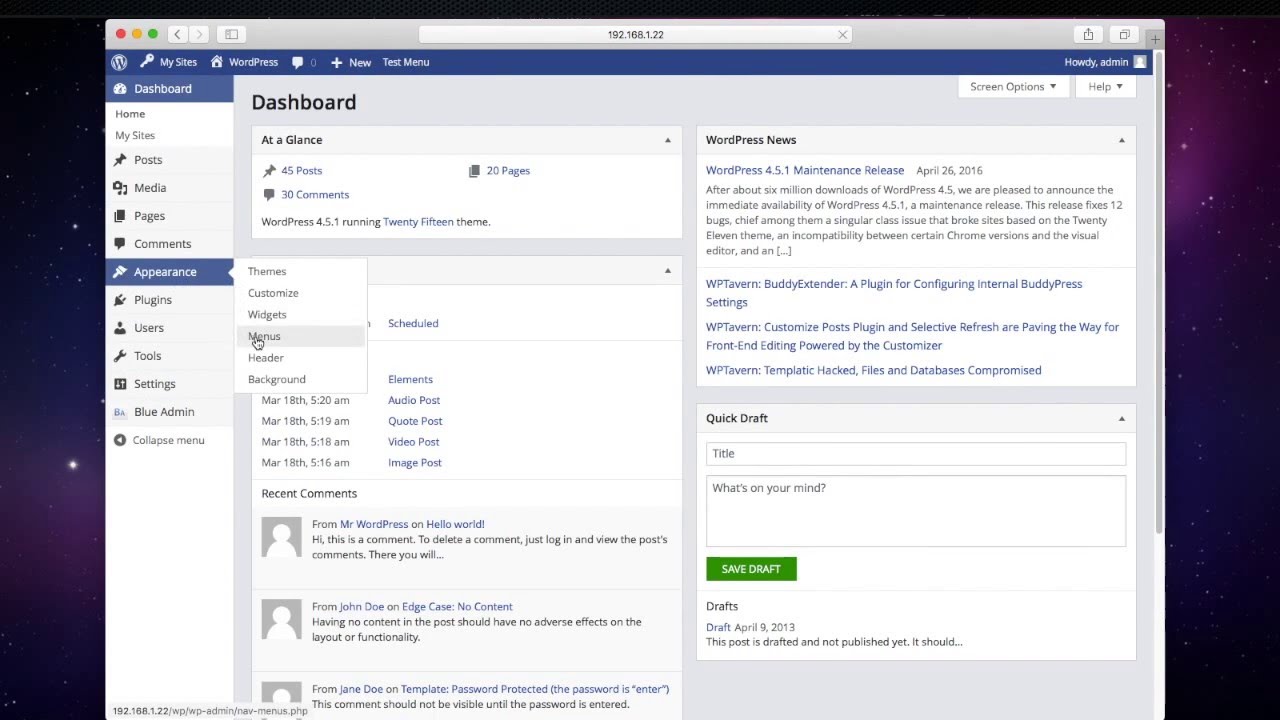Open the Quote Post link

click(415, 421)
